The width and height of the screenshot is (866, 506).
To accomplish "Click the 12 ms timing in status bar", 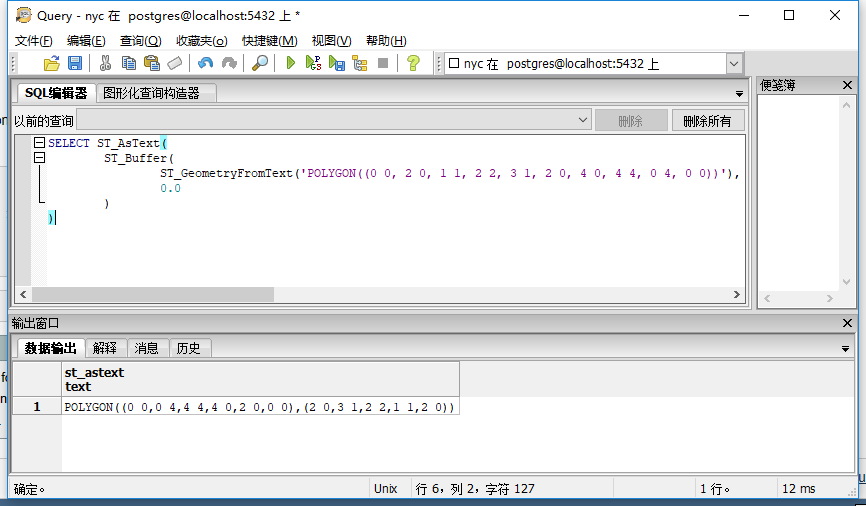I will coord(799,488).
